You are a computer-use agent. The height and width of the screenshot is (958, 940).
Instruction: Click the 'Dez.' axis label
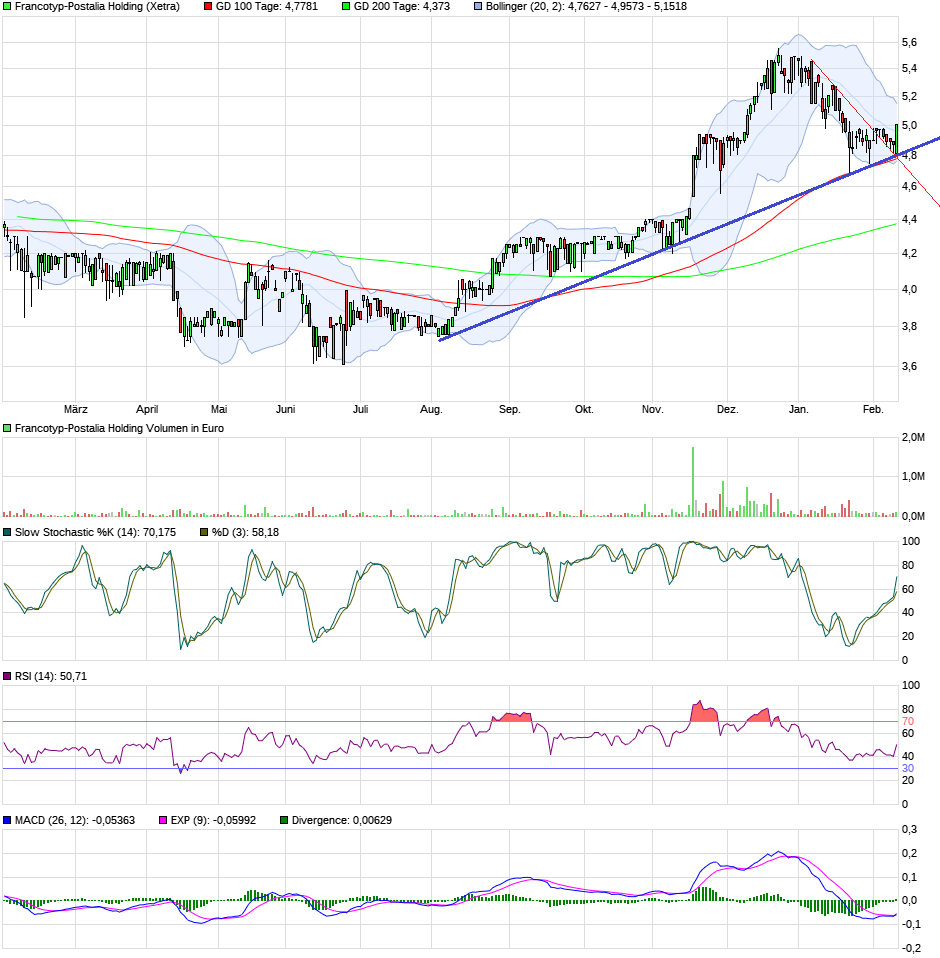727,409
